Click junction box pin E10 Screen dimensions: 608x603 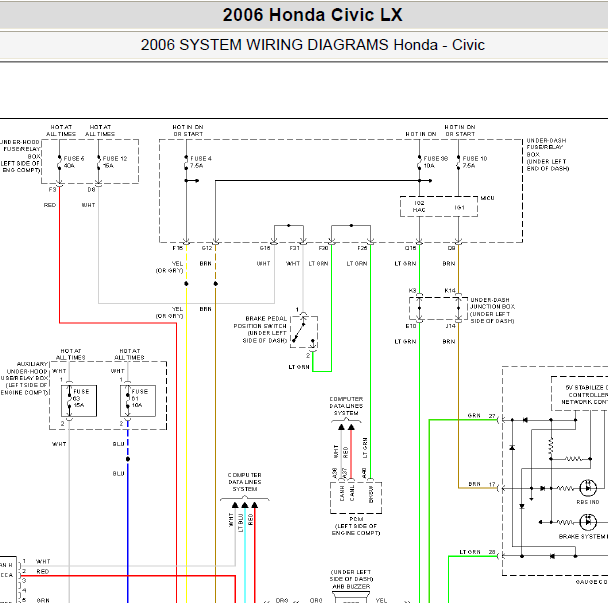click(411, 326)
